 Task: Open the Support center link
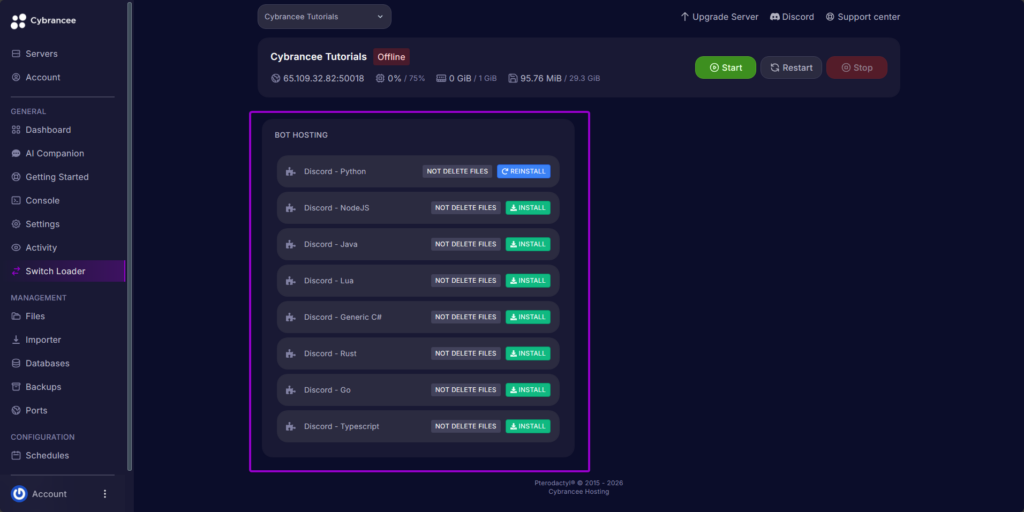coord(863,16)
